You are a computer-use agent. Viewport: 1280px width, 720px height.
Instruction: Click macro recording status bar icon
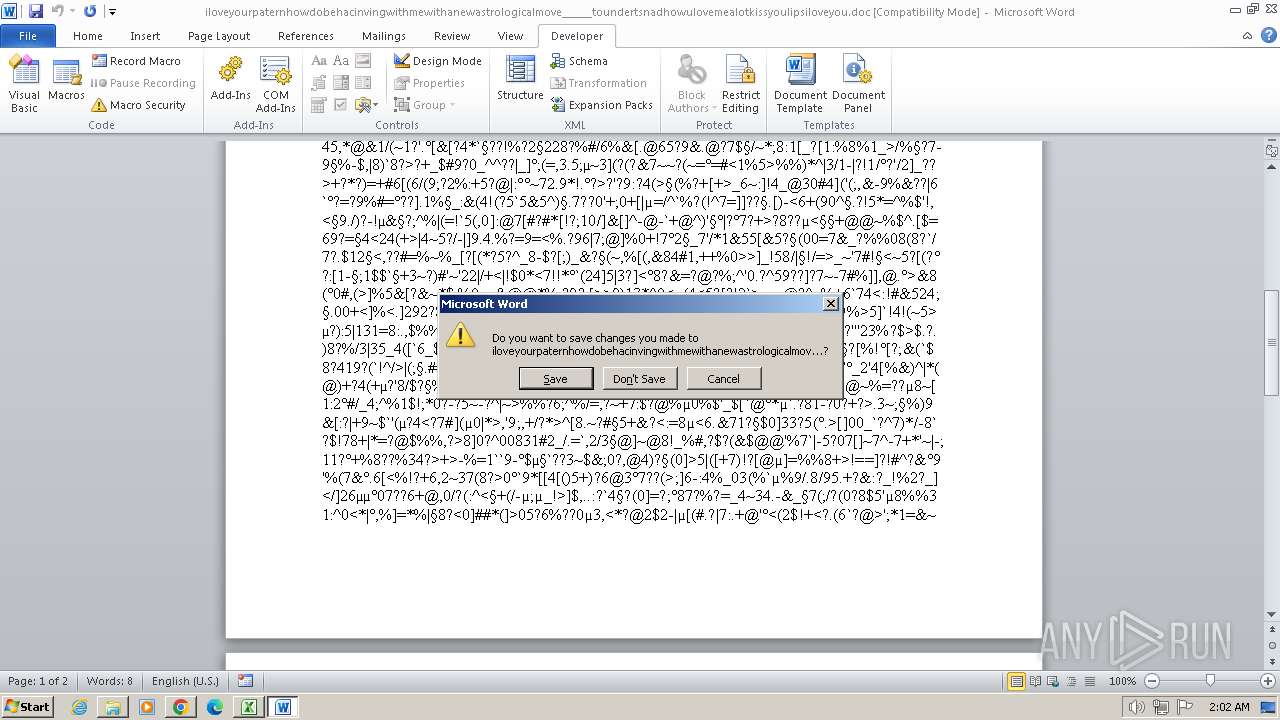point(245,681)
